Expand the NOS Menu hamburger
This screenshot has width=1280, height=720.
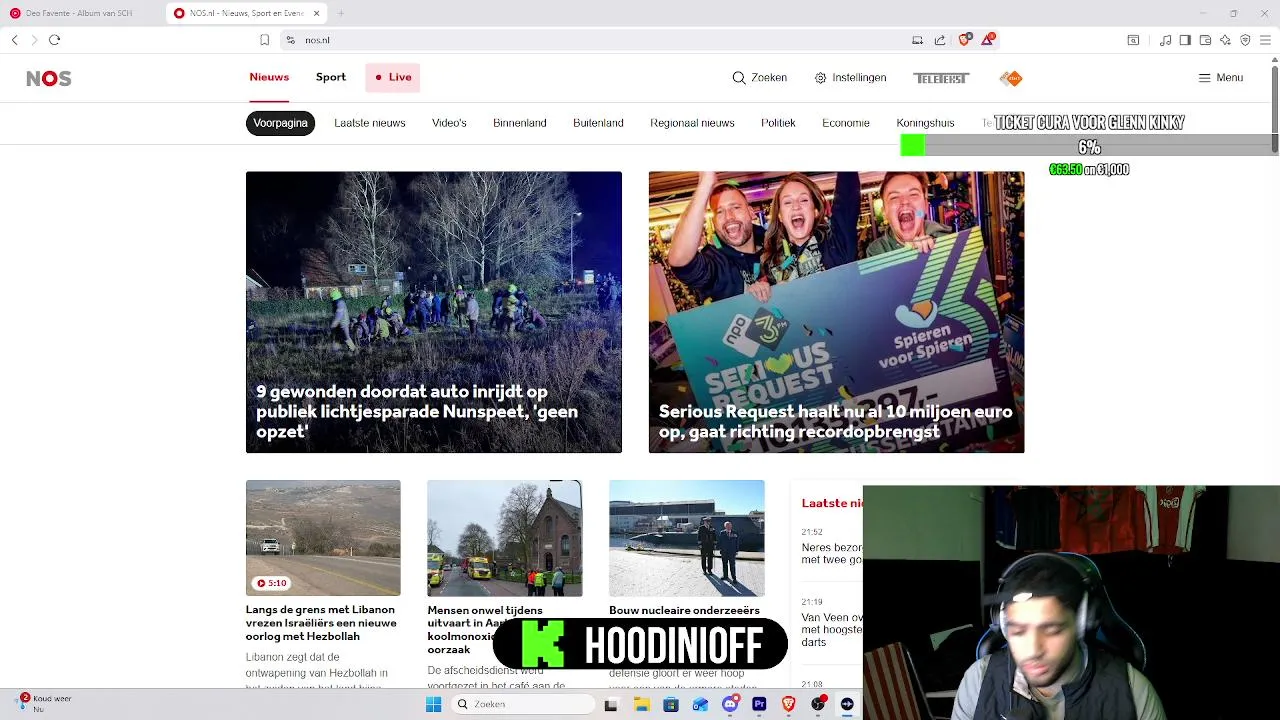coord(1220,78)
